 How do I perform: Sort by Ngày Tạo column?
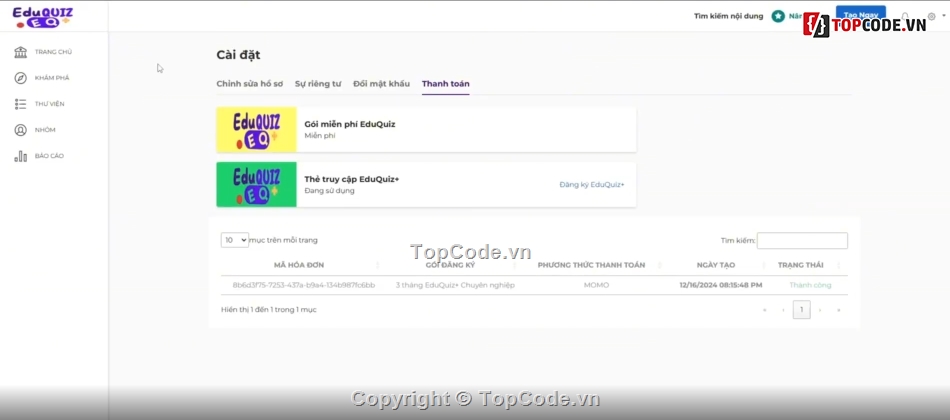click(x=716, y=265)
